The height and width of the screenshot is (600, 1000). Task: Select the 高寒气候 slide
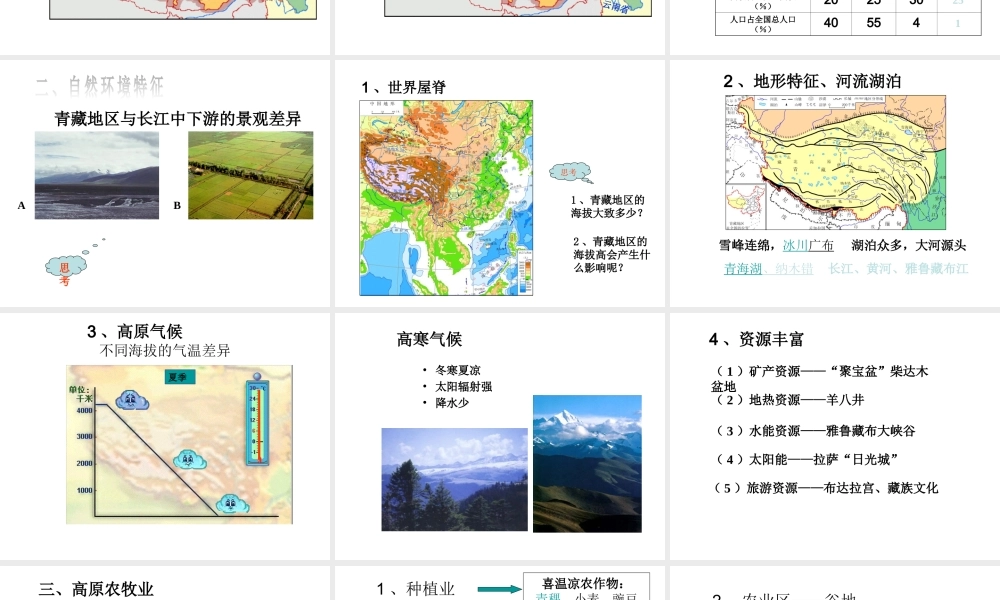click(x=500, y=436)
